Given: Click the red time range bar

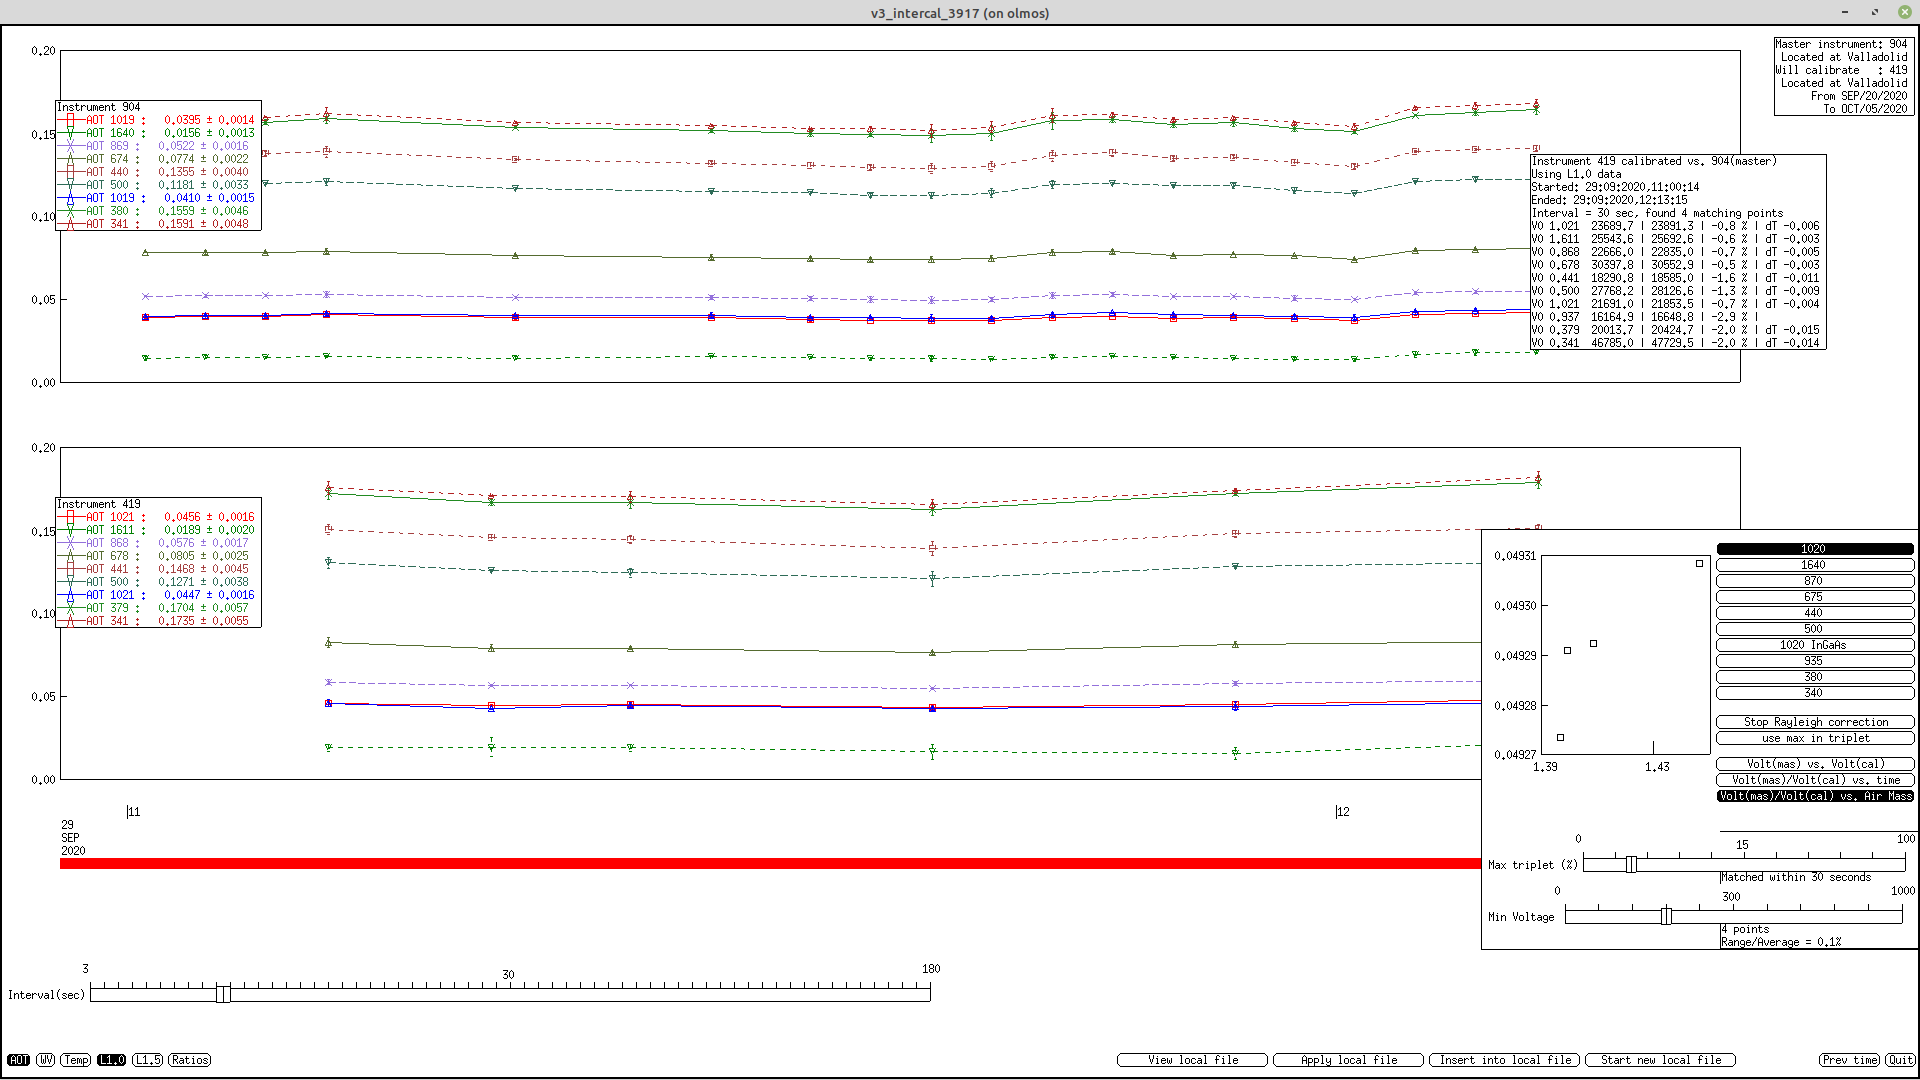Looking at the screenshot, I should click(x=770, y=863).
